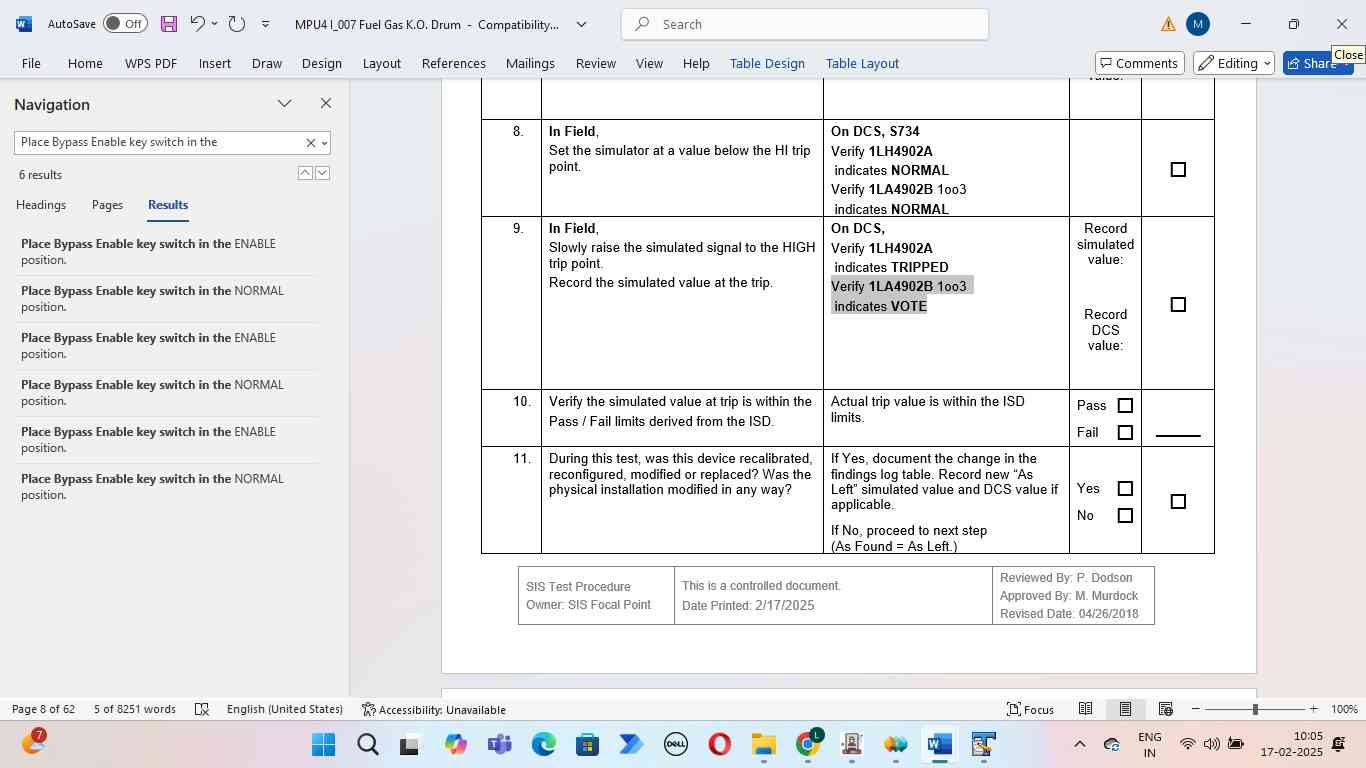Open the Table Design tab
Screen dimensions: 1366x768
point(767,63)
